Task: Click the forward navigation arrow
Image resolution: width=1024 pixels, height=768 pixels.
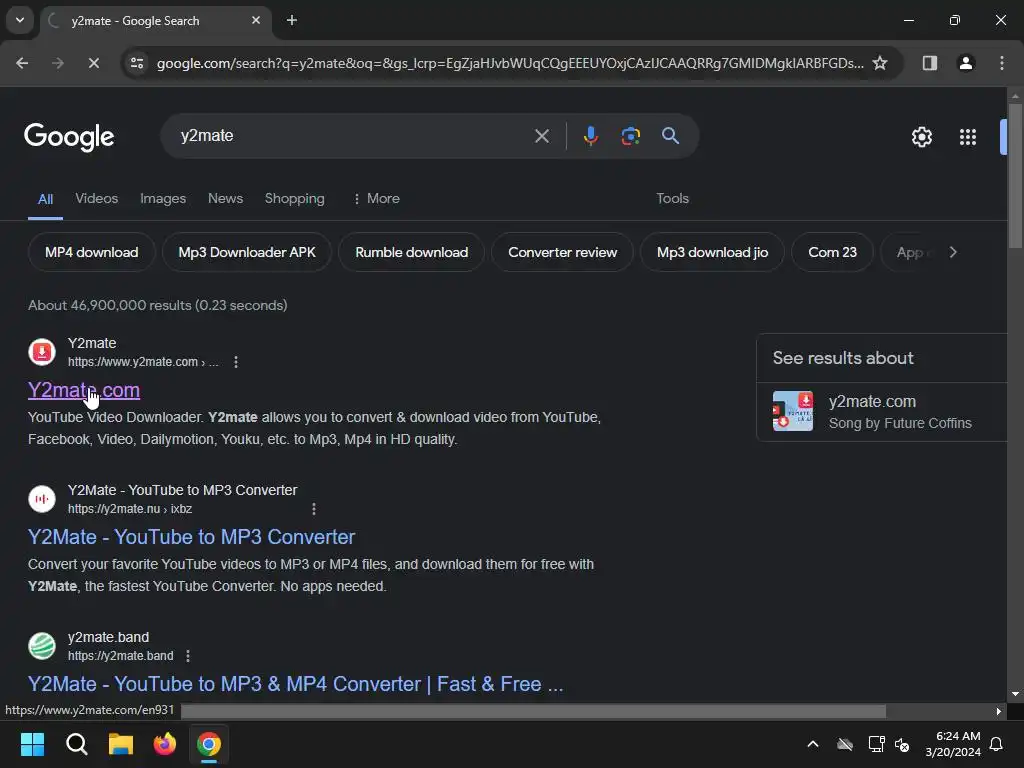Action: (x=58, y=63)
